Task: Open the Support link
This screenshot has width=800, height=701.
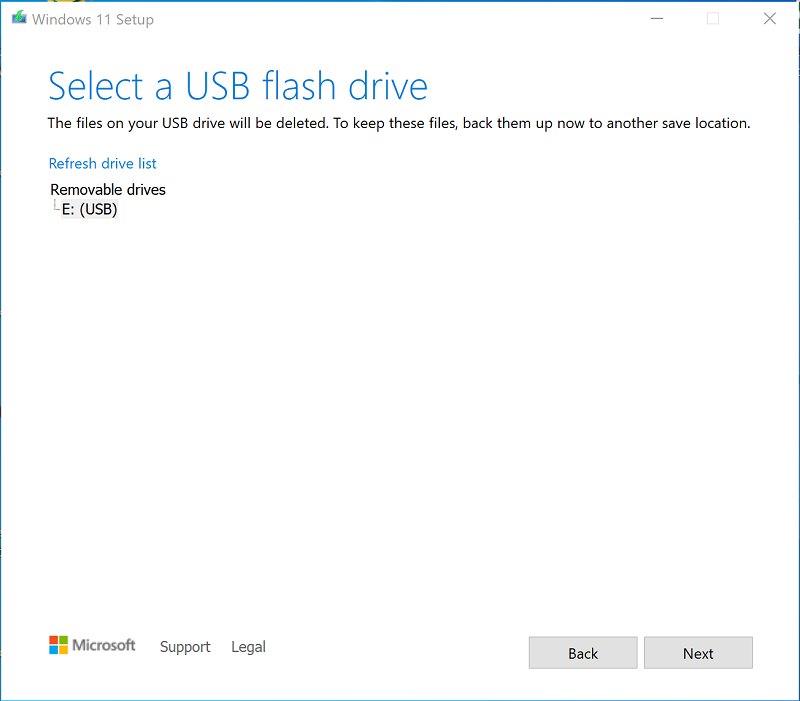Action: [185, 646]
